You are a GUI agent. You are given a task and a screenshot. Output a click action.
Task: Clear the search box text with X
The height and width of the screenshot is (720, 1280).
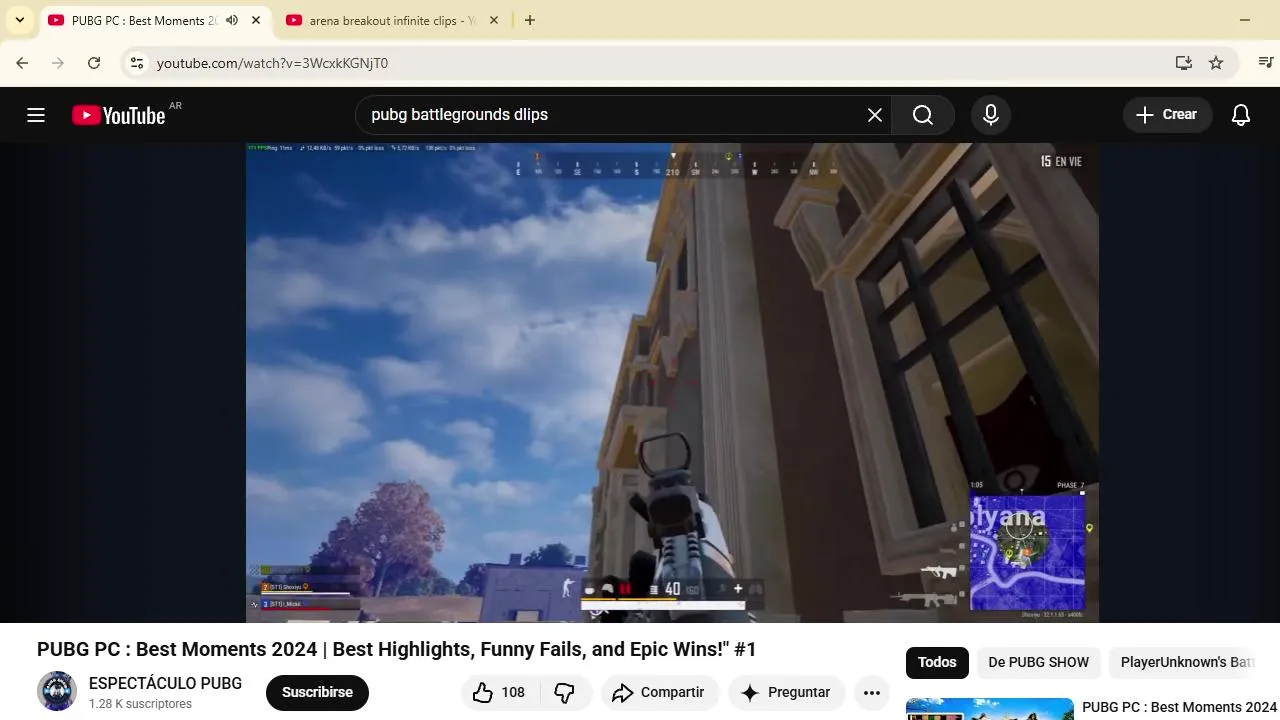pos(875,115)
